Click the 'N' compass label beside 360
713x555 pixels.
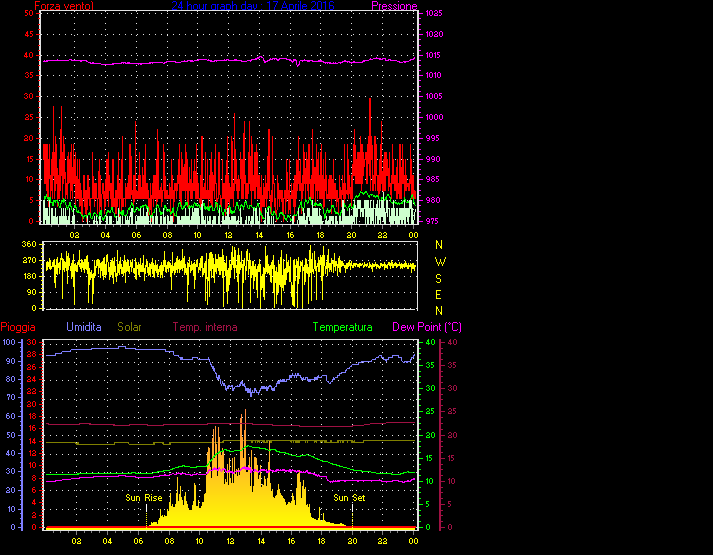coord(439,245)
